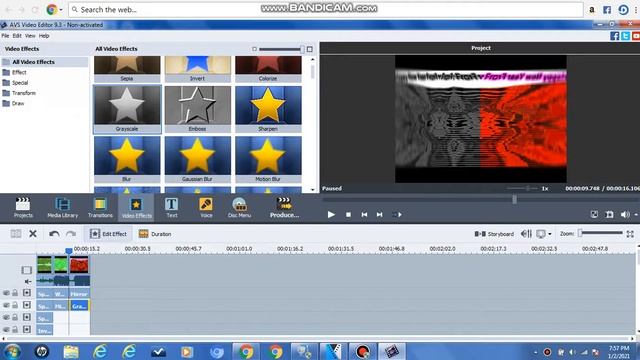The image size is (640, 360).
Task: Toggle visibility of second effects track
Action: point(6,305)
